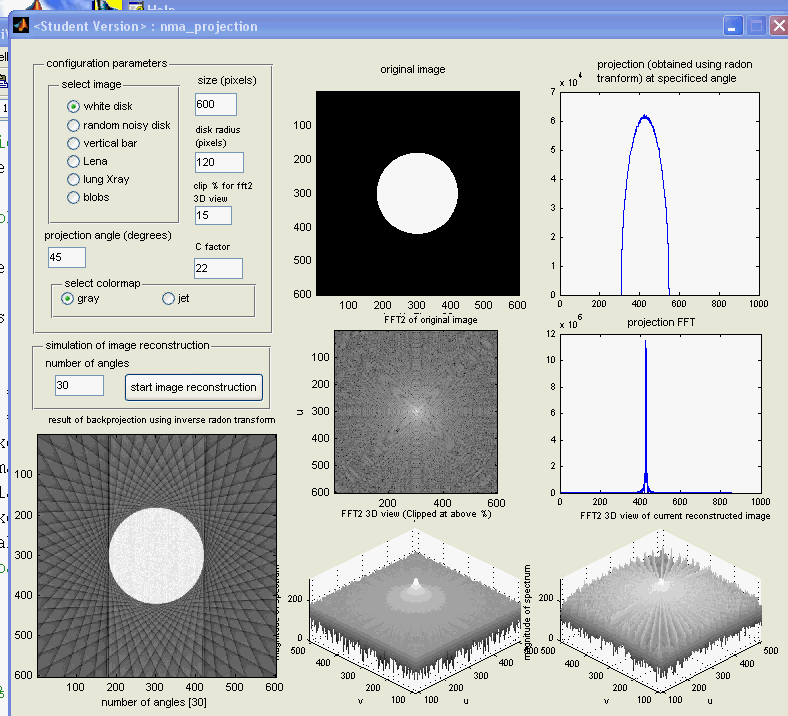
Task: Switch colormap to gray
Action: [x=68, y=298]
